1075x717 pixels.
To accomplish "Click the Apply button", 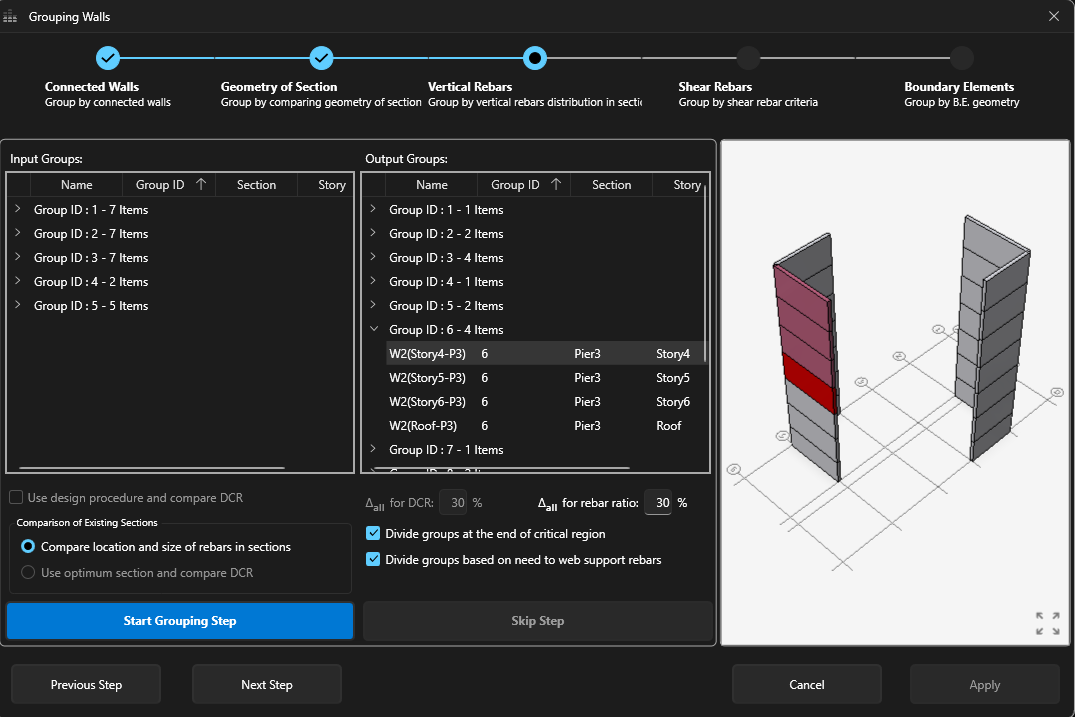I will coord(985,685).
